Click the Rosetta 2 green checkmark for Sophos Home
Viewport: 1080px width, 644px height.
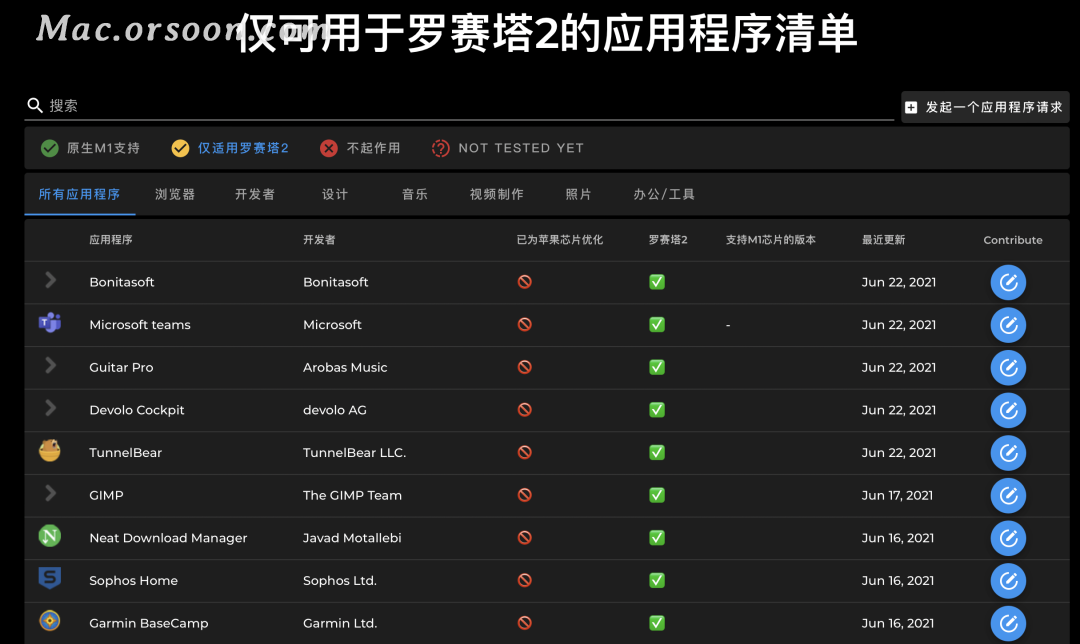657,581
